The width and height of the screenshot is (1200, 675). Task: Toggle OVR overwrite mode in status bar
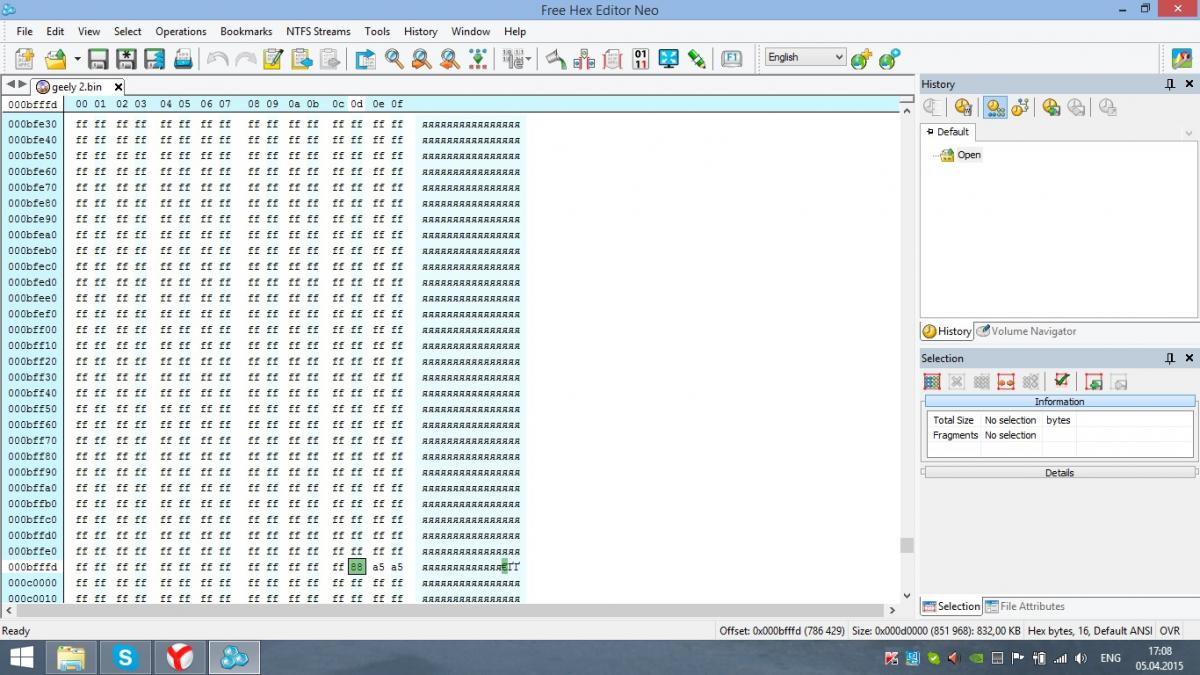tap(1169, 631)
